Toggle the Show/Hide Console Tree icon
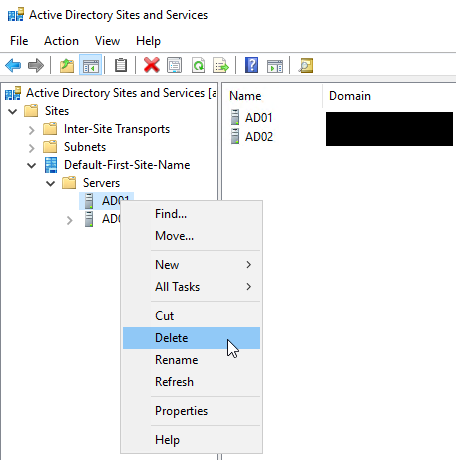Screen dimensions: 456x460 pos(90,65)
